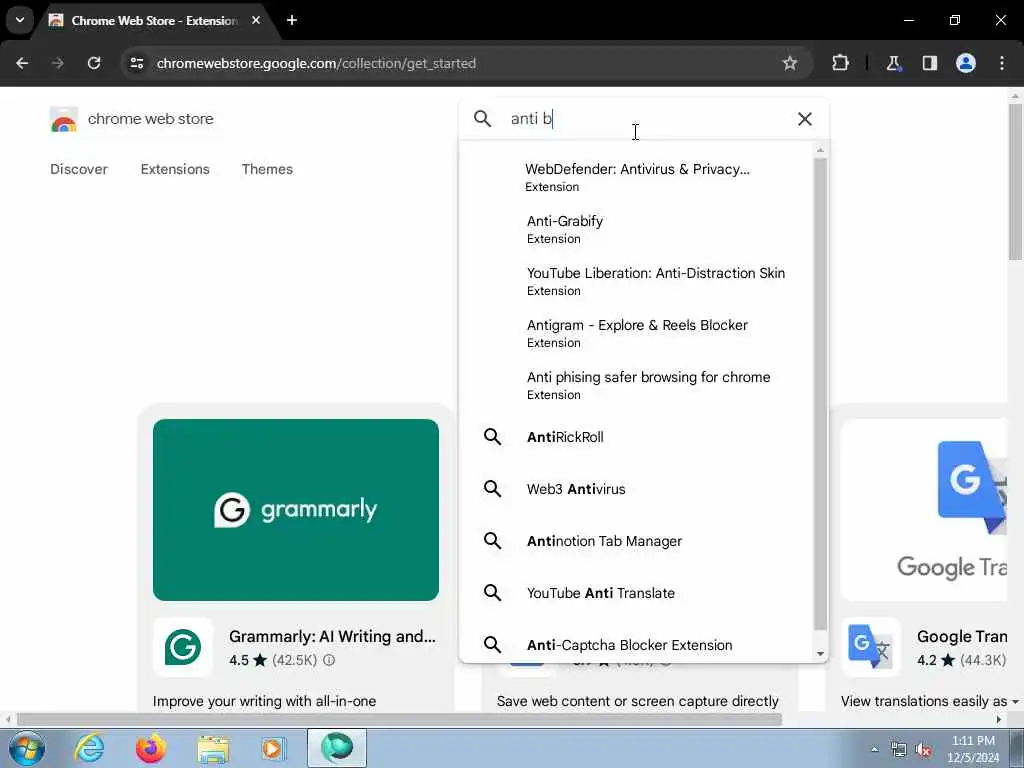Click the 'anti b' search field

tap(643, 119)
